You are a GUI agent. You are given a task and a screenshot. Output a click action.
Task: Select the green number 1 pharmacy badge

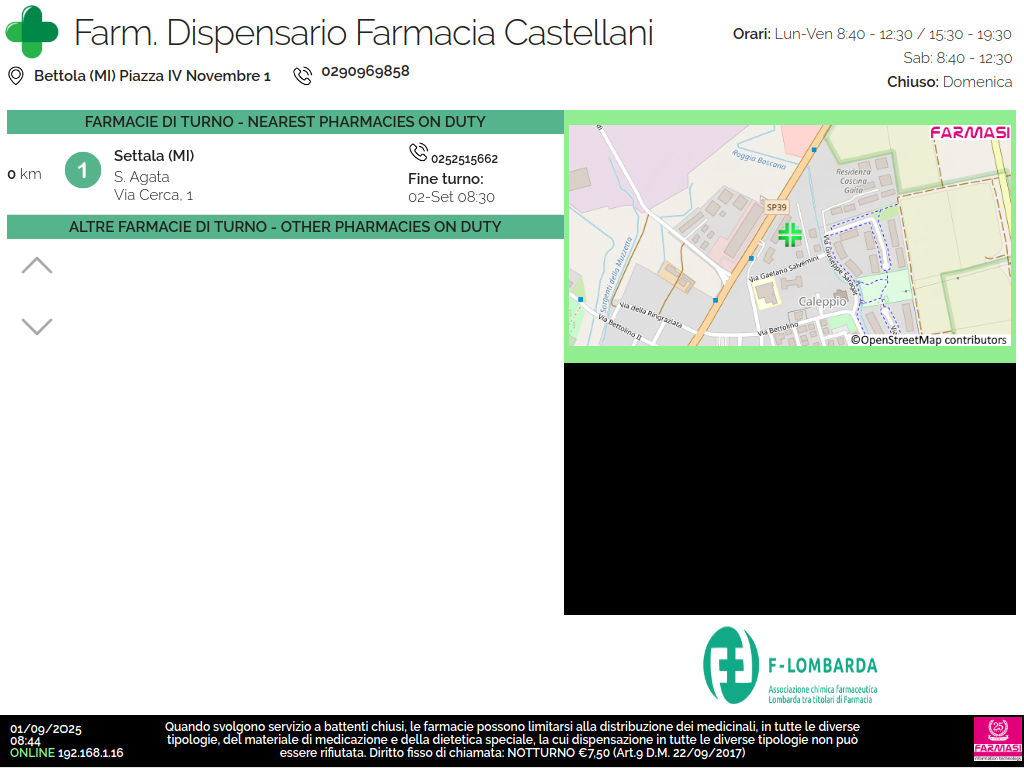pyautogui.click(x=83, y=170)
